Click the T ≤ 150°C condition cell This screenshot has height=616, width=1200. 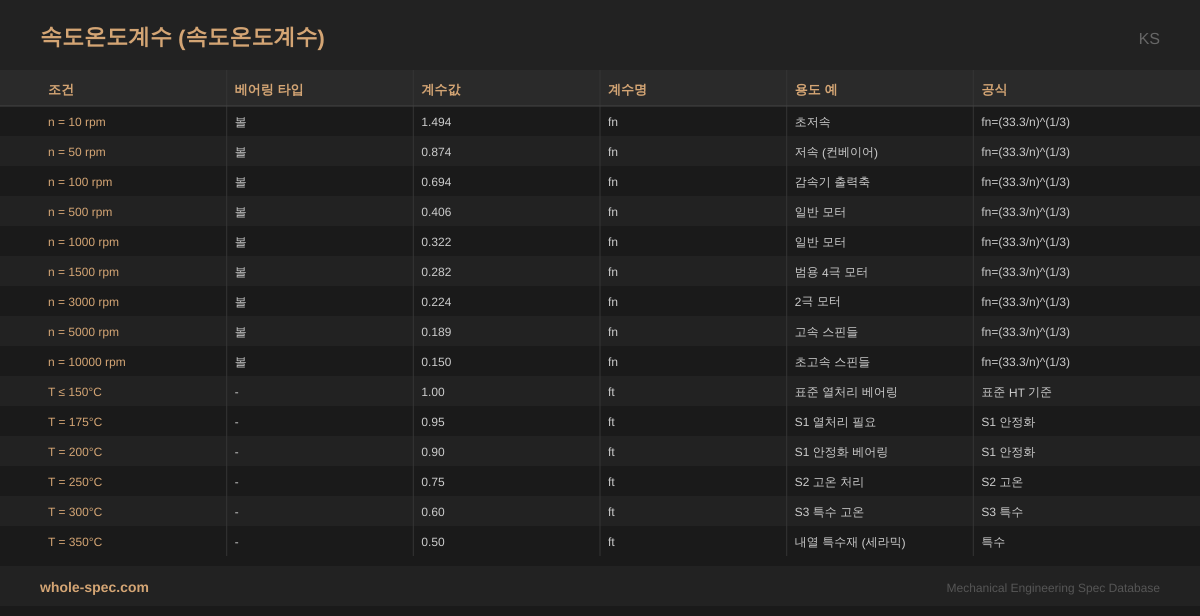pos(75,392)
